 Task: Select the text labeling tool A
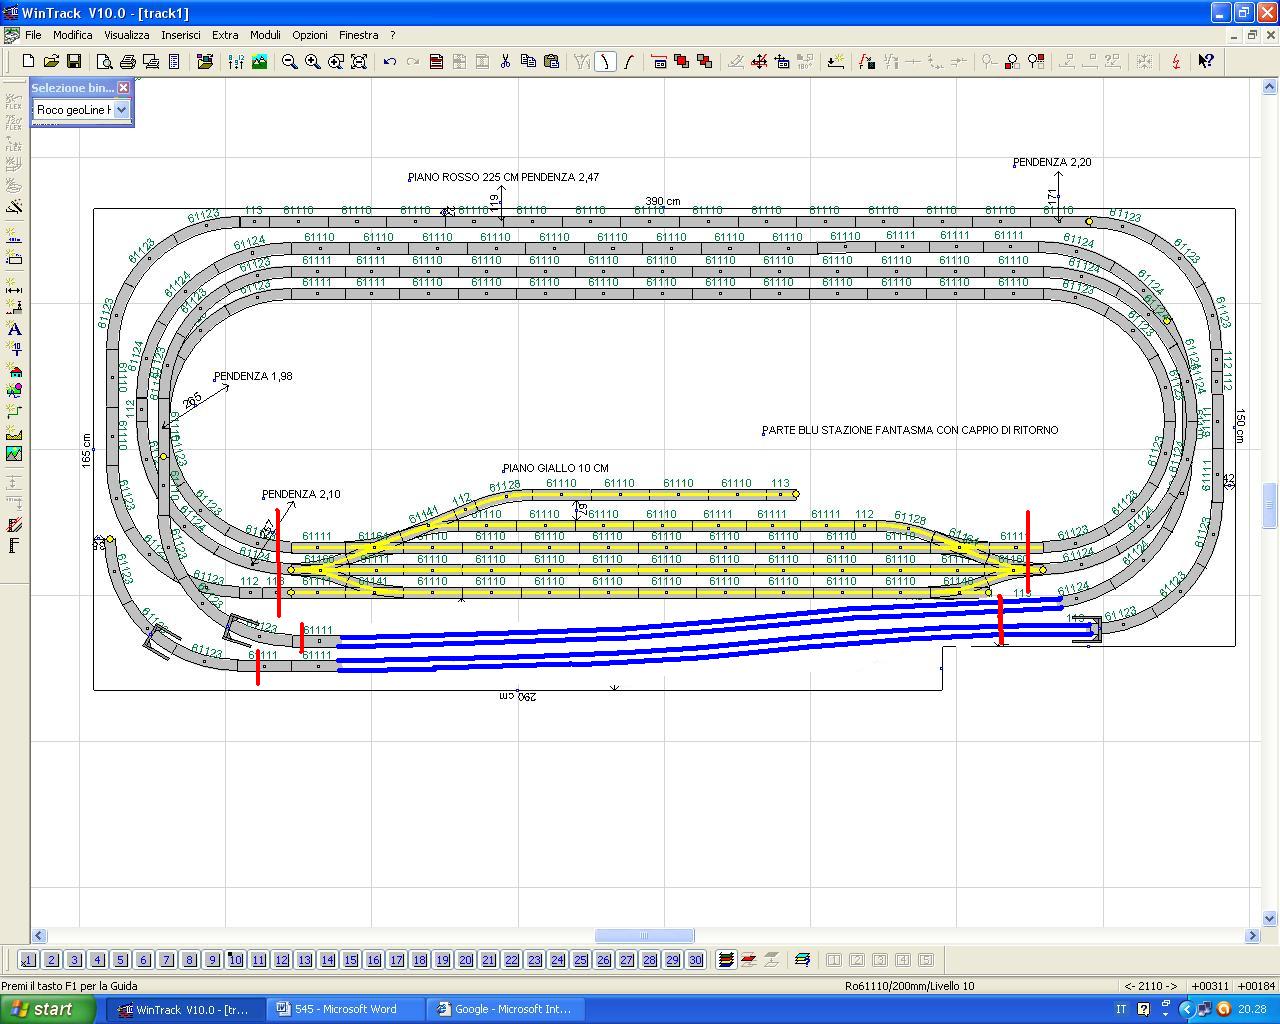[x=15, y=330]
